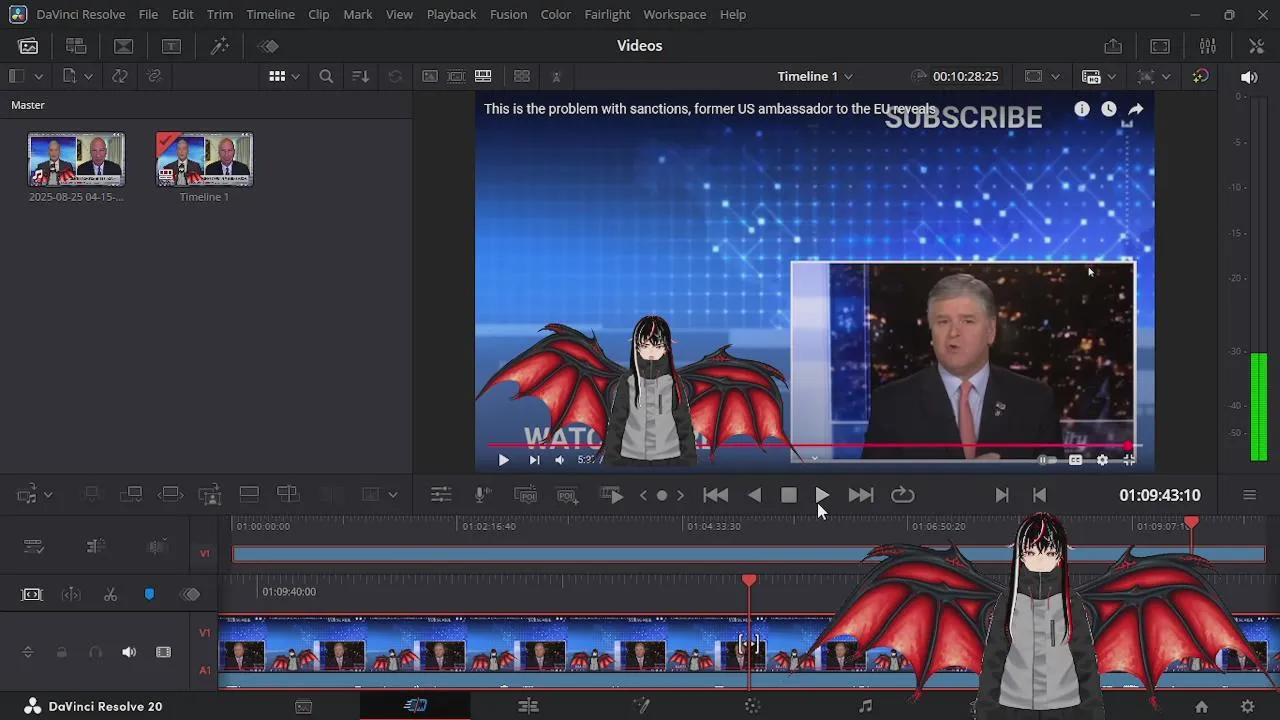The width and height of the screenshot is (1280, 720).
Task: Open the Workspace menu
Action: 674,14
